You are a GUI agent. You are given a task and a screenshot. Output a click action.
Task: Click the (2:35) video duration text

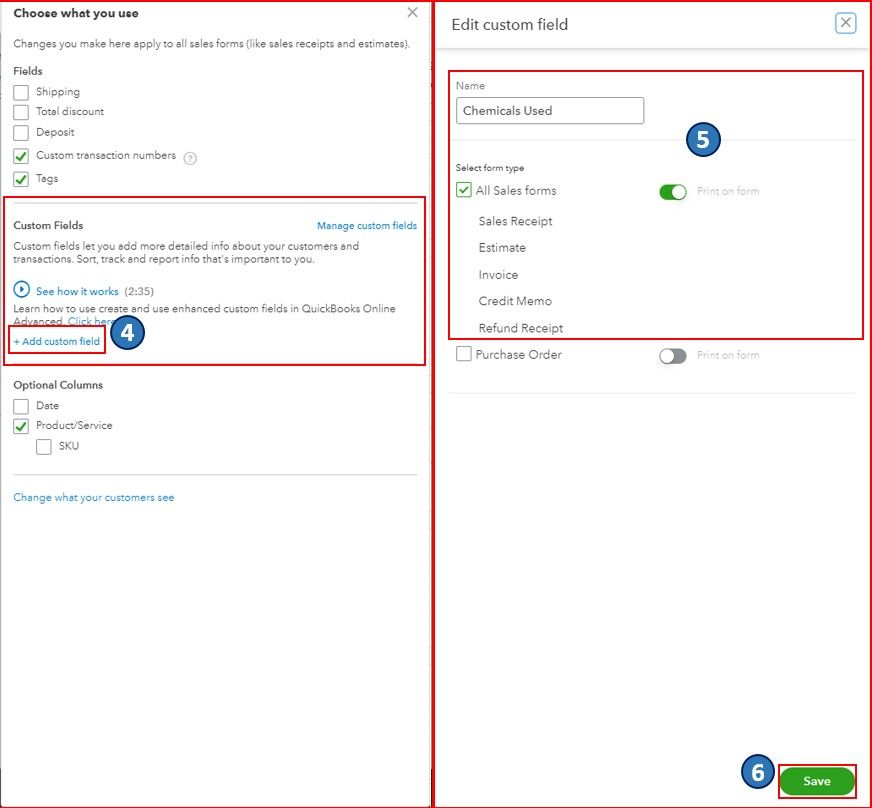139,291
